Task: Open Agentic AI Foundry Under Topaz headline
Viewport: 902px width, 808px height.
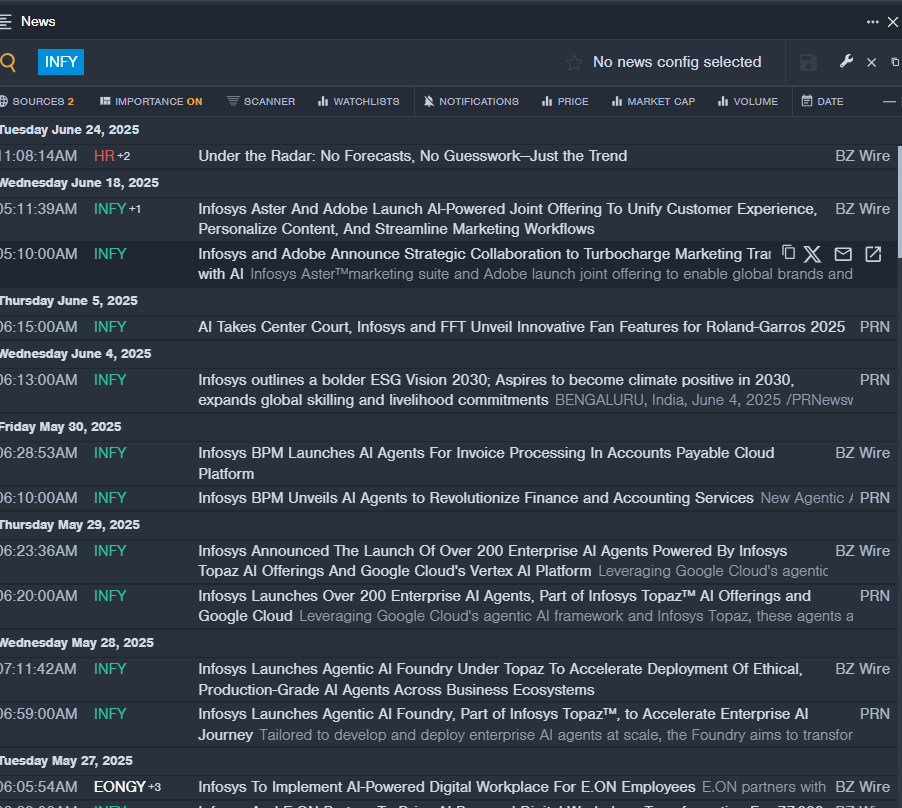Action: click(x=500, y=679)
